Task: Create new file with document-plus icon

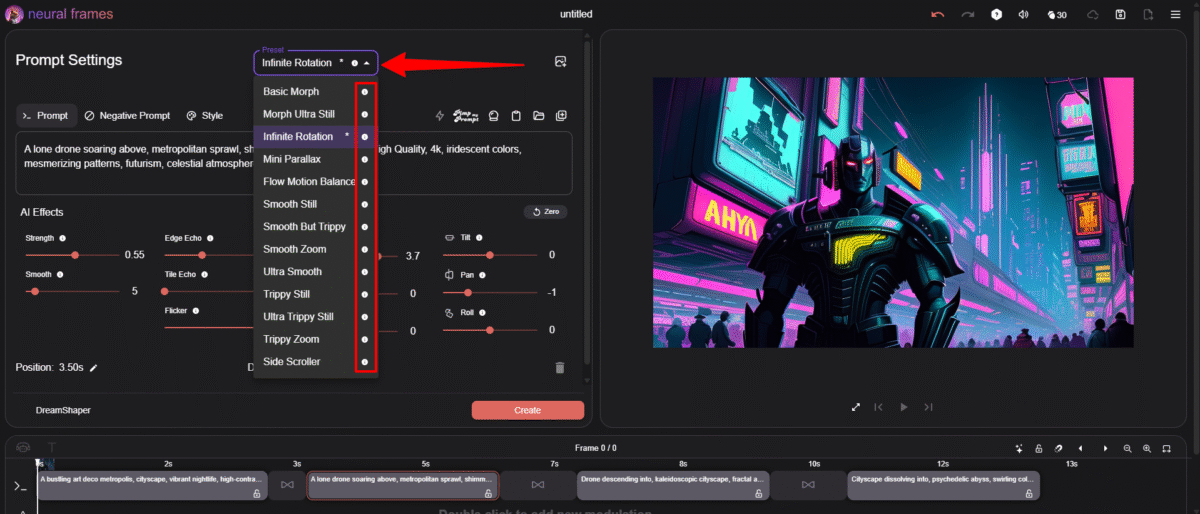Action: (x=1148, y=15)
